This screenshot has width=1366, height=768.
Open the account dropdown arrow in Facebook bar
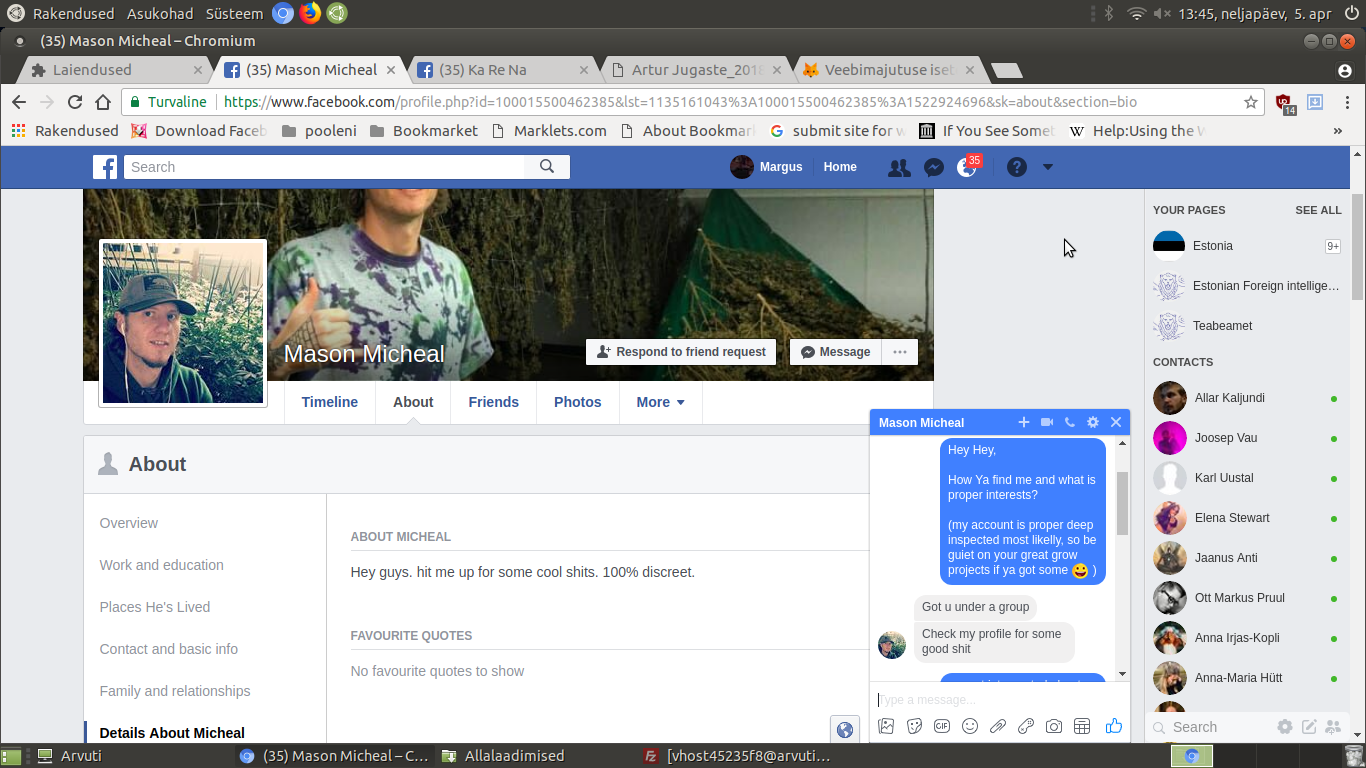(x=1048, y=167)
